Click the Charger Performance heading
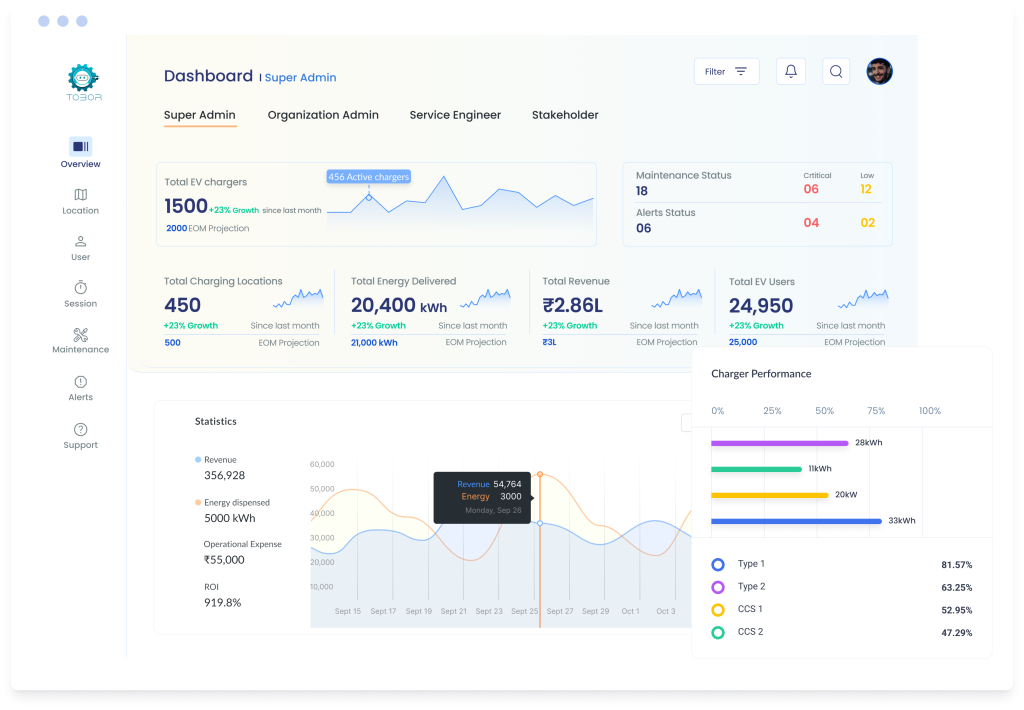The height and width of the screenshot is (710, 1024). pos(761,374)
